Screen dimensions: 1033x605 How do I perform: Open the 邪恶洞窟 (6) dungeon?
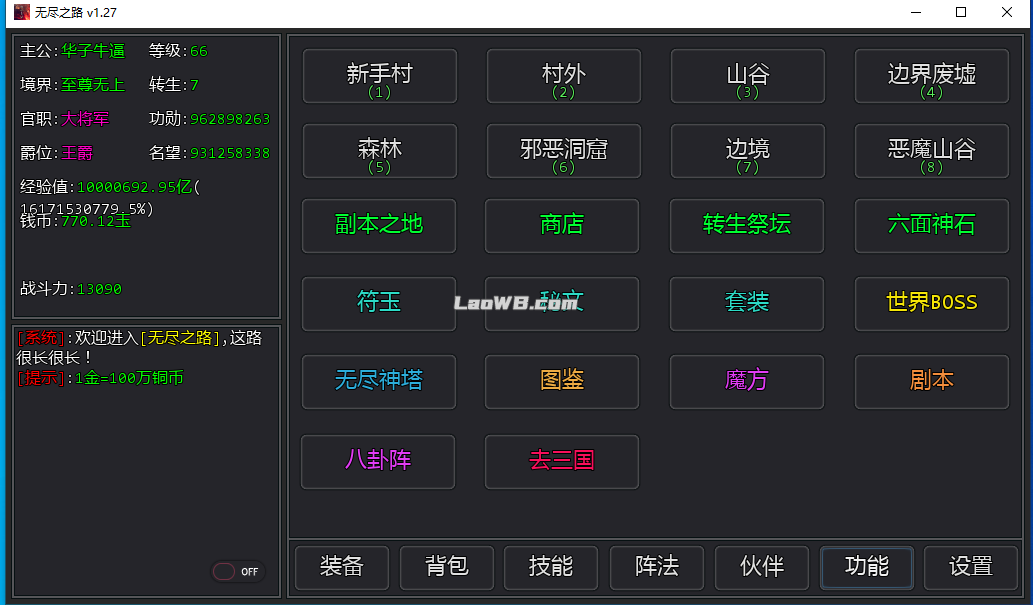pyautogui.click(x=563, y=151)
